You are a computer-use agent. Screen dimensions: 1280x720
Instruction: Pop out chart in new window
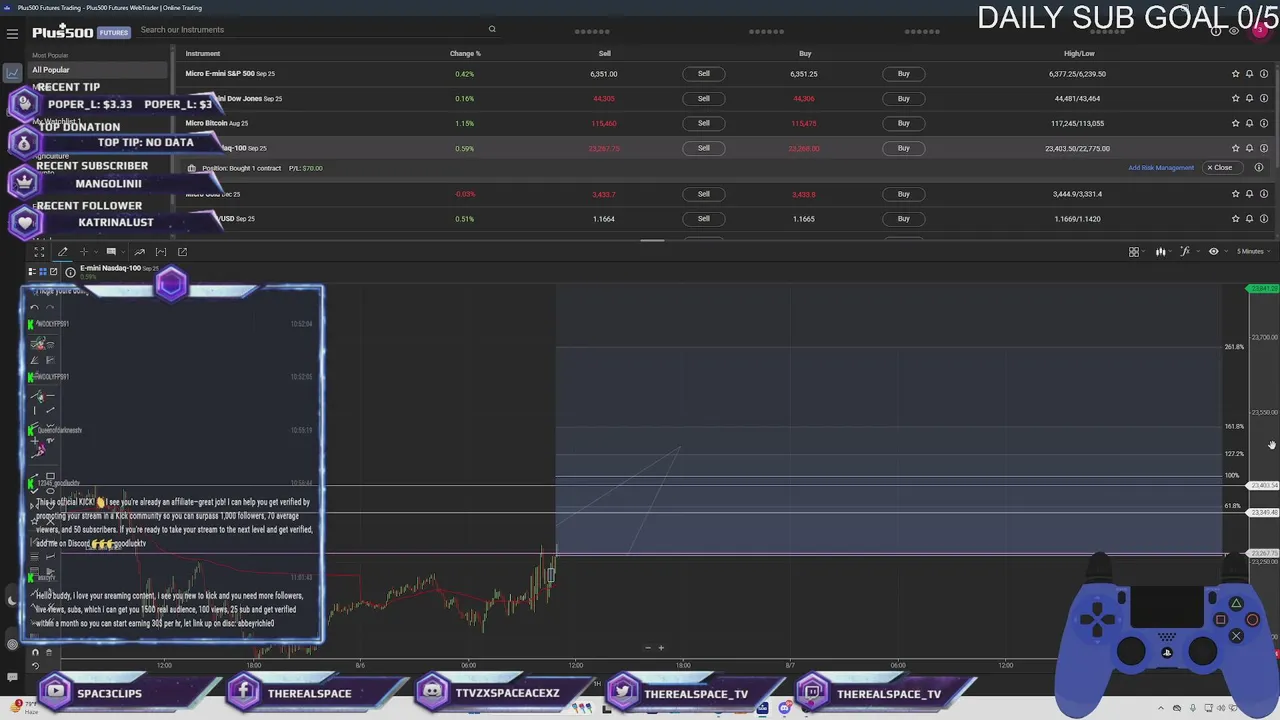[x=182, y=252]
